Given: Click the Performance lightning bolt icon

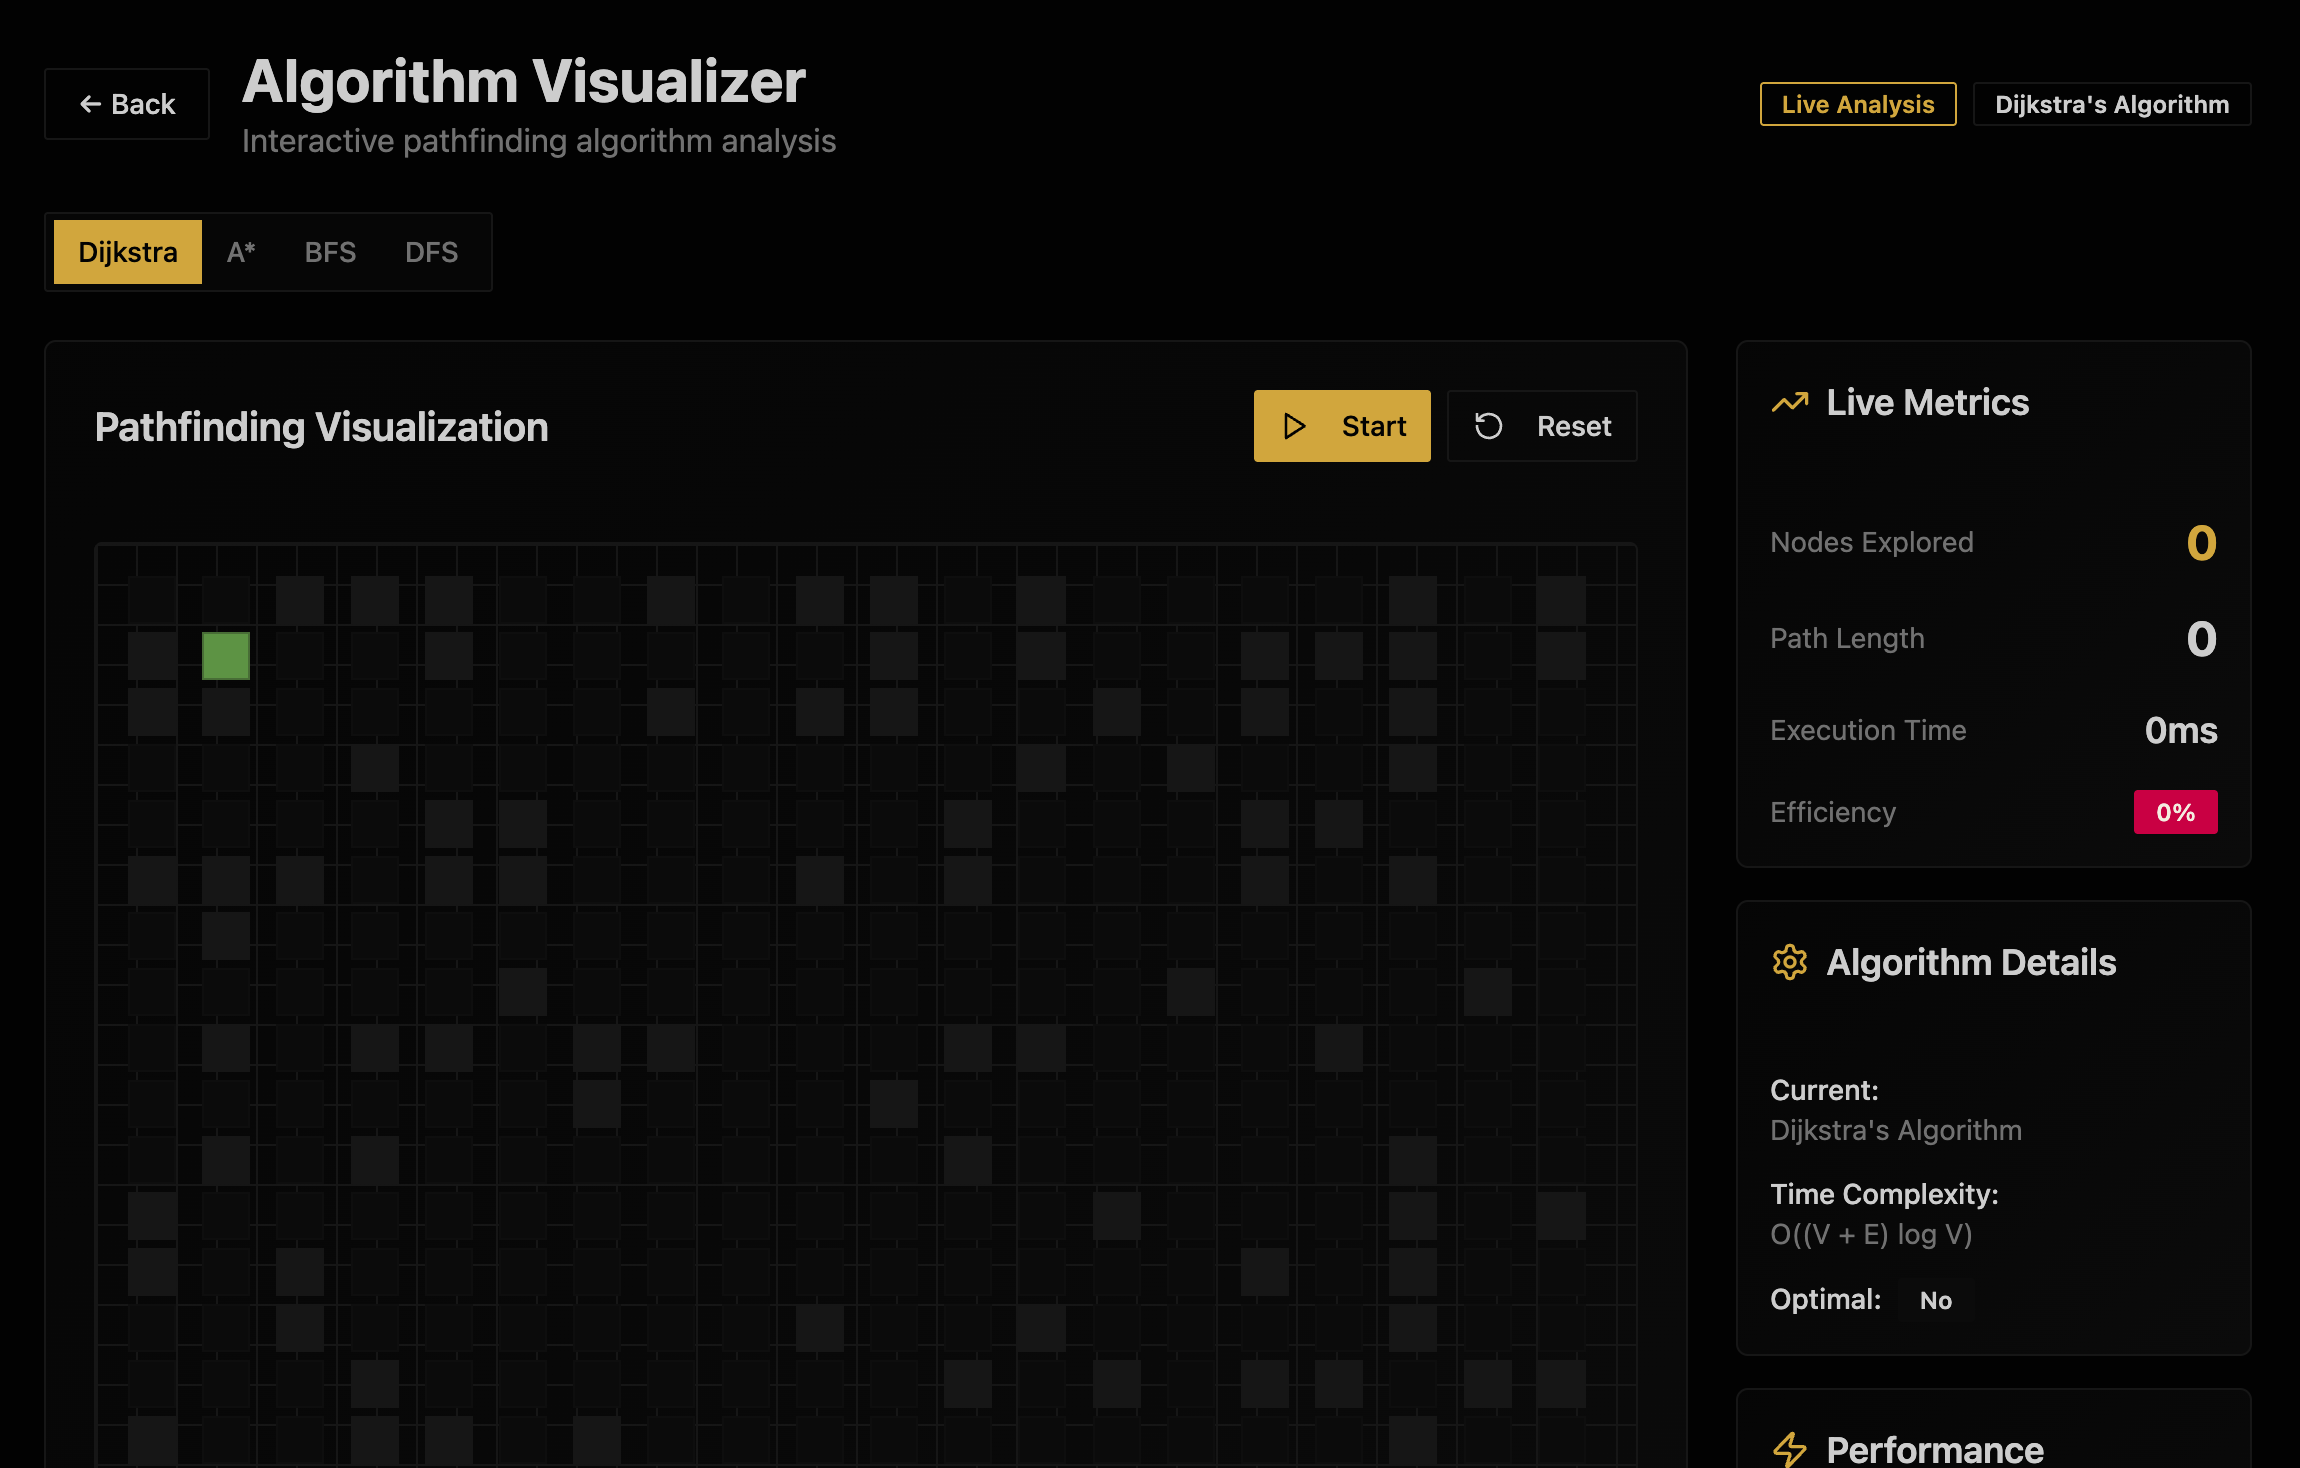Looking at the screenshot, I should (1790, 1448).
